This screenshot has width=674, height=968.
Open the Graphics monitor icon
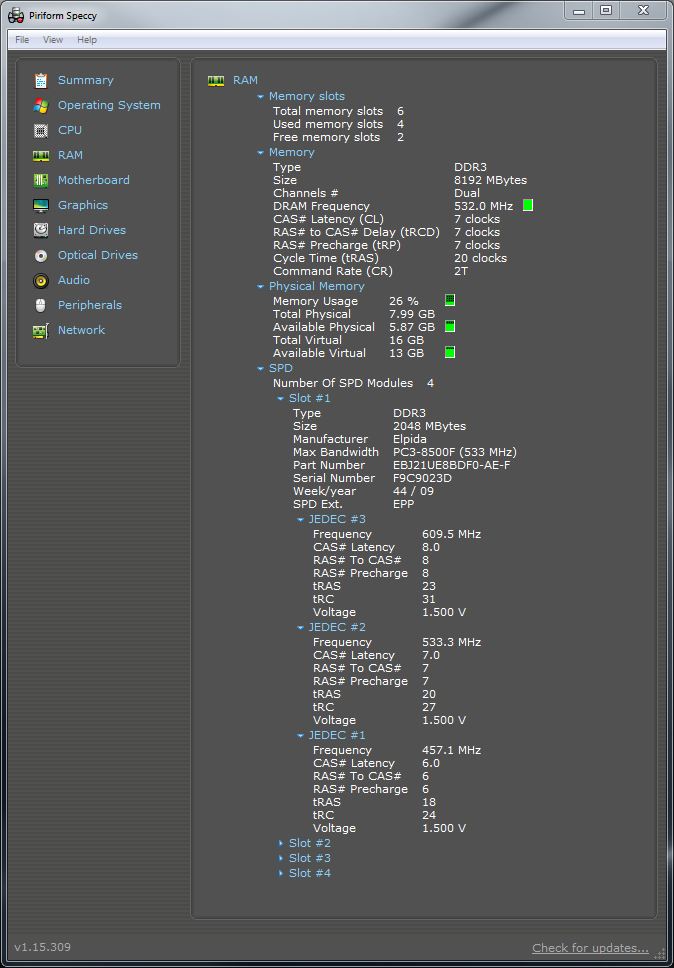point(41,205)
